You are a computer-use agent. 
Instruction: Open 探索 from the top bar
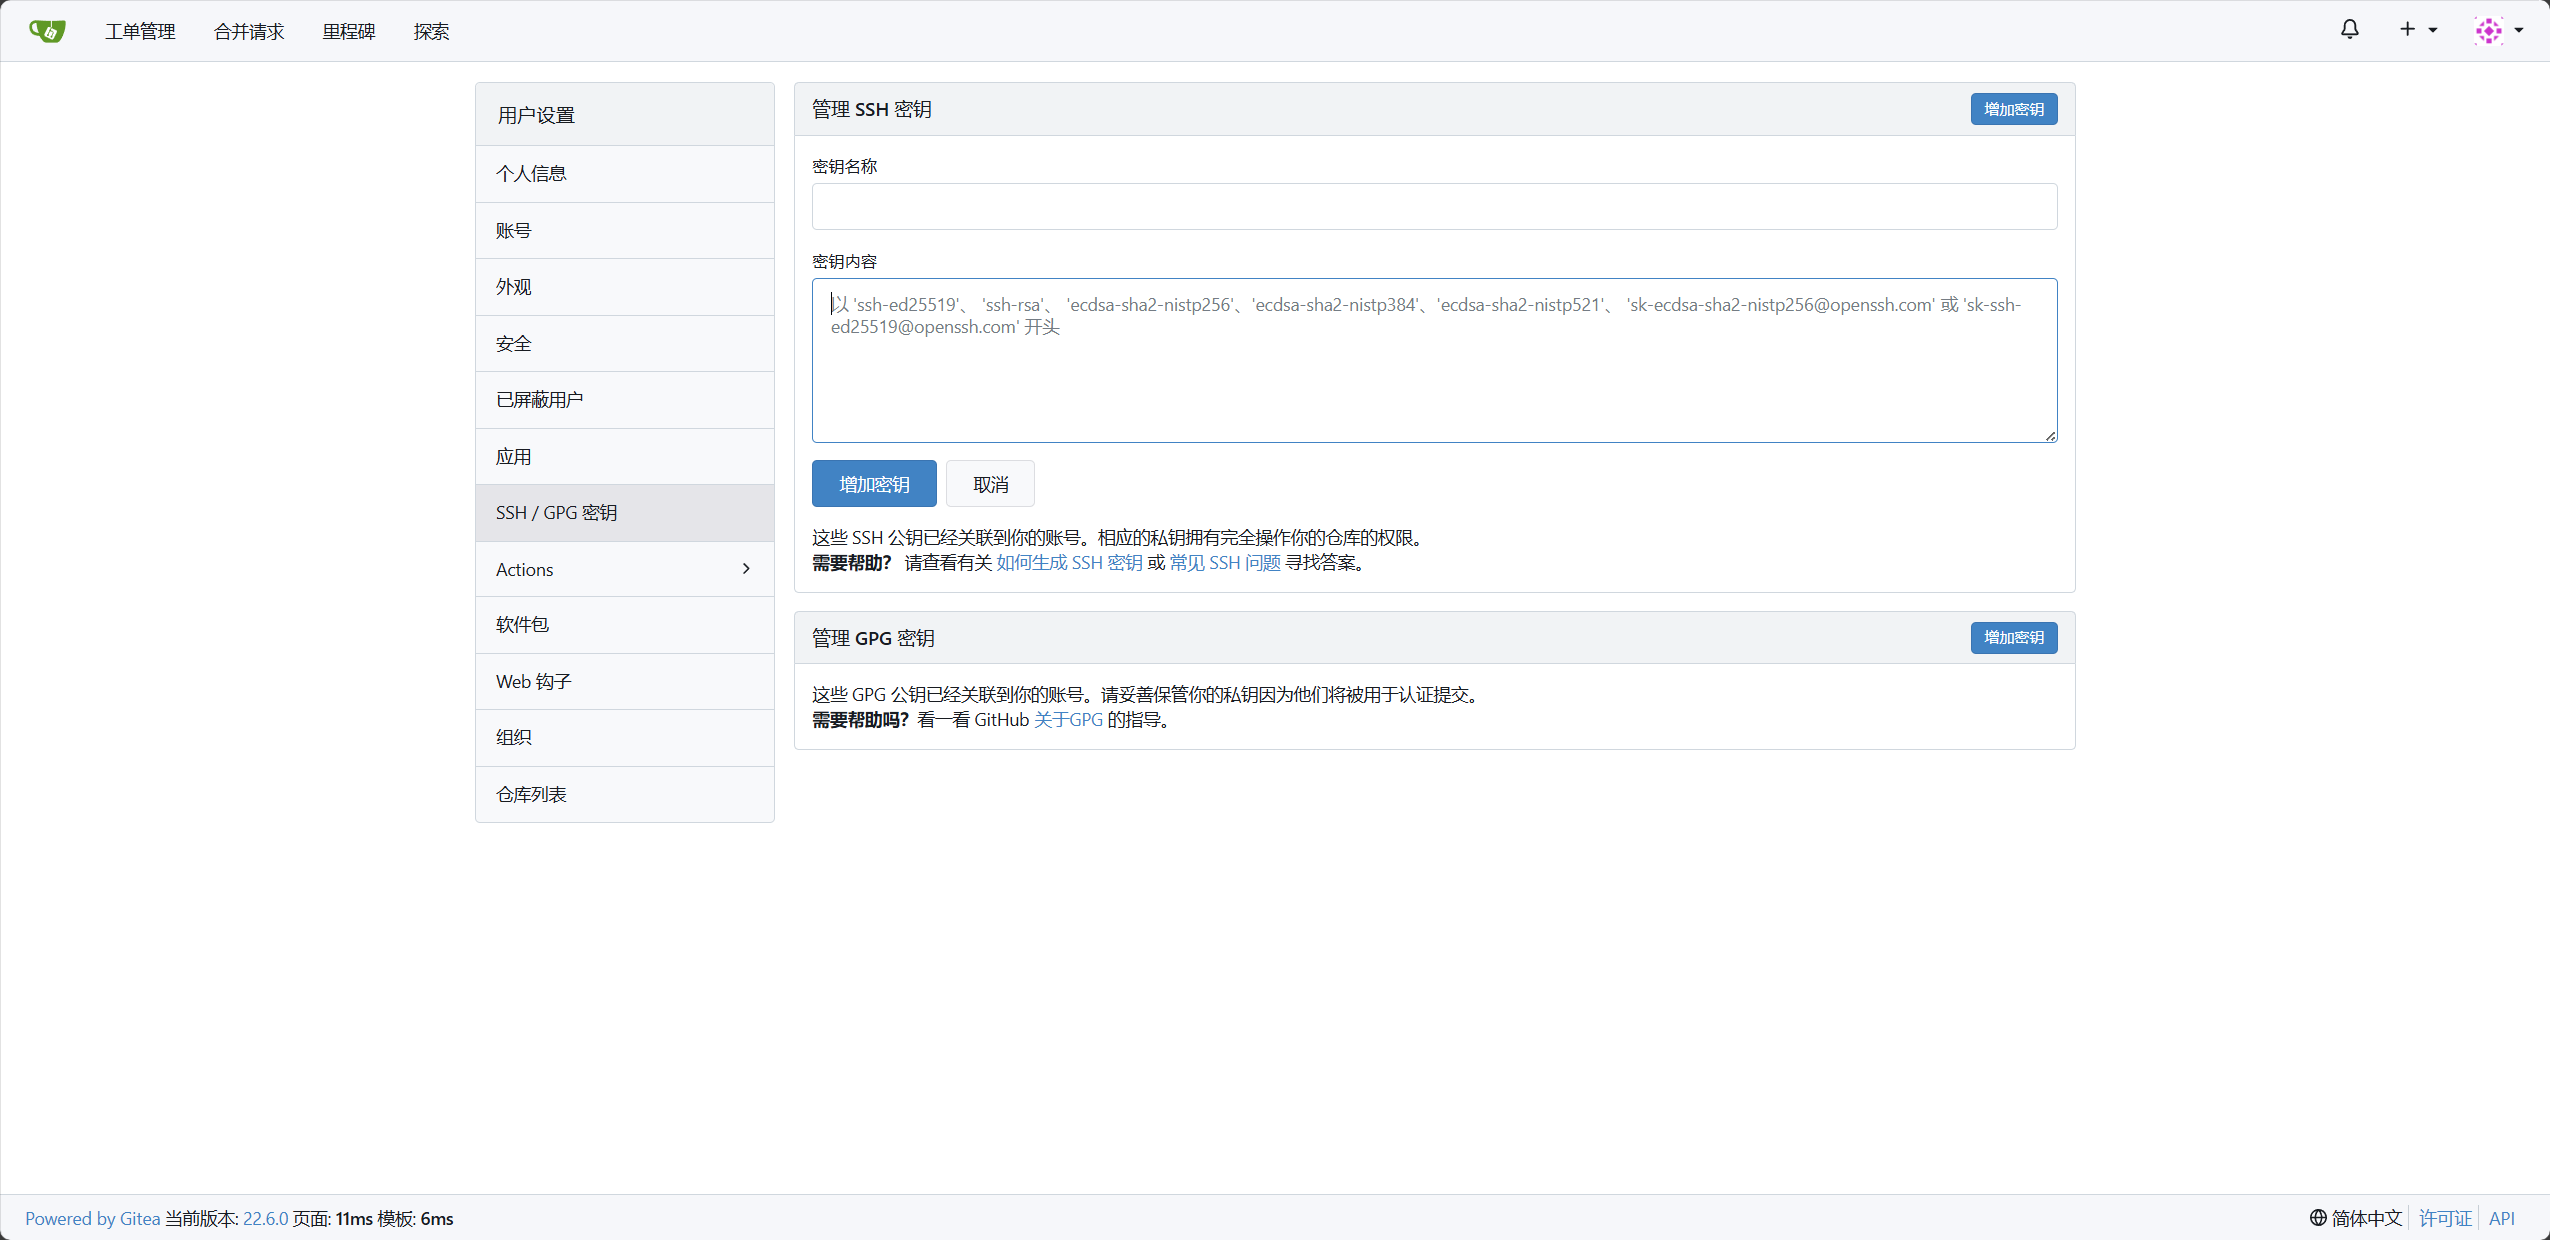pos(431,32)
